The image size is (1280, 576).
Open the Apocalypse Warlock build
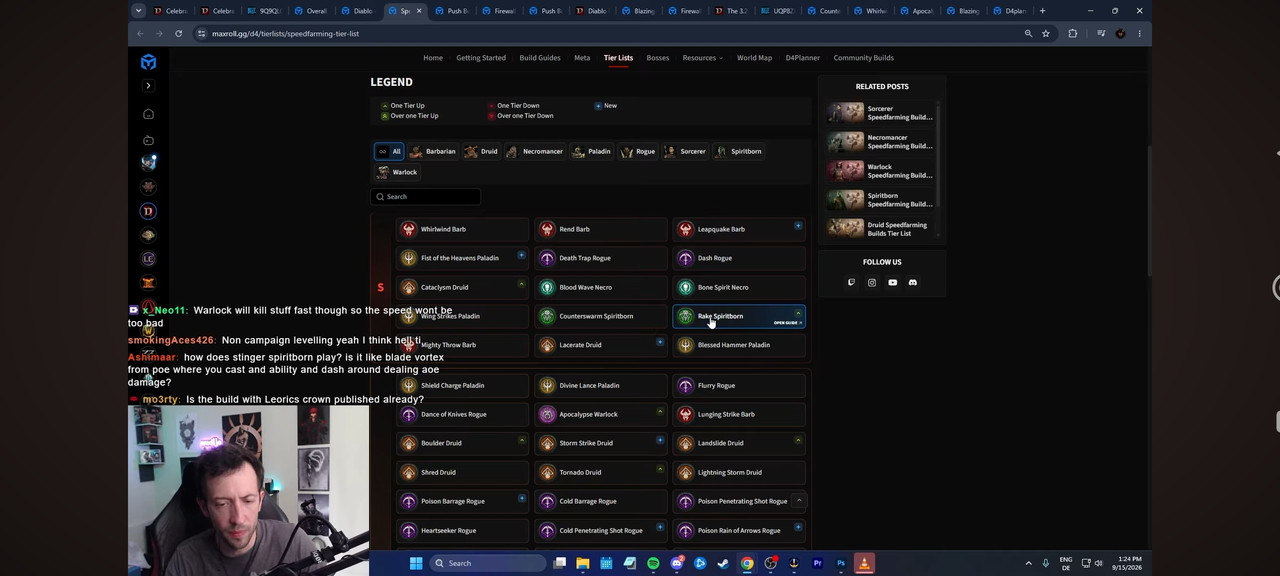click(x=601, y=414)
